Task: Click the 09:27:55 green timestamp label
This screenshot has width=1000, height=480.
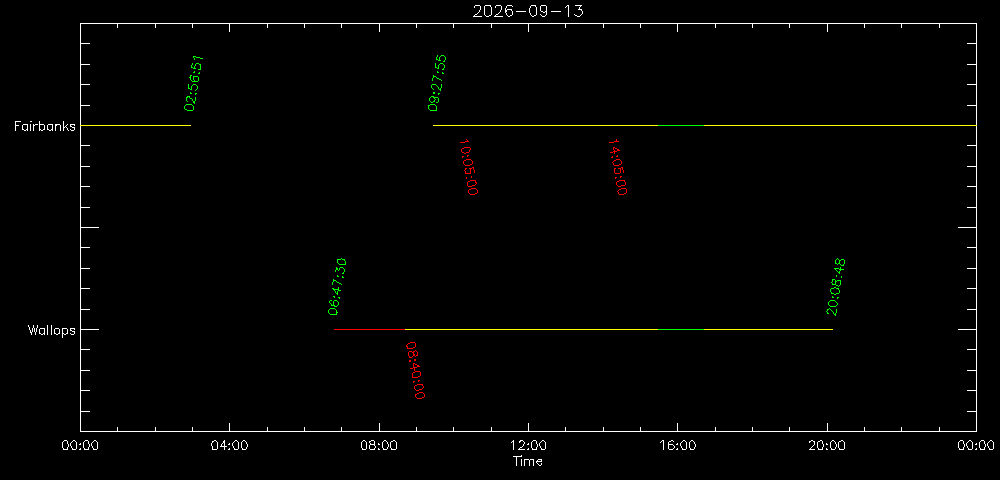Action: pyautogui.click(x=438, y=84)
